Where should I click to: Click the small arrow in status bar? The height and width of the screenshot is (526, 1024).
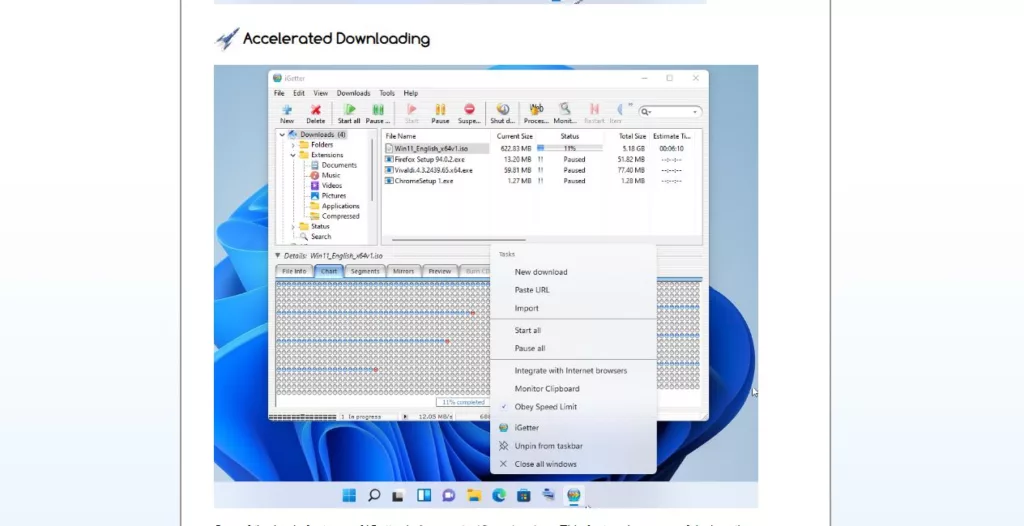pyautogui.click(x=405, y=416)
